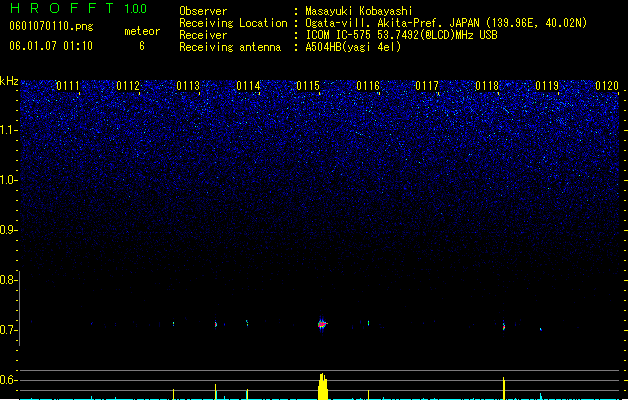Click the 0113 time marker label
The width and height of the screenshot is (629, 400).
[x=188, y=86]
